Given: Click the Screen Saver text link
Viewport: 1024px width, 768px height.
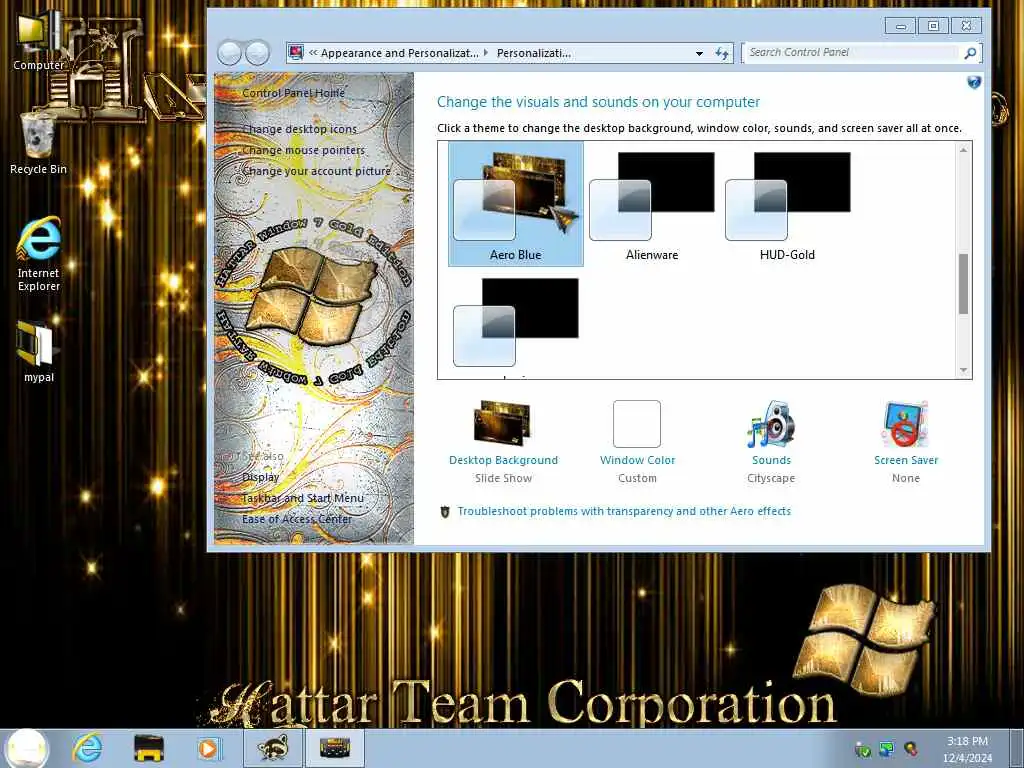Looking at the screenshot, I should pos(906,460).
